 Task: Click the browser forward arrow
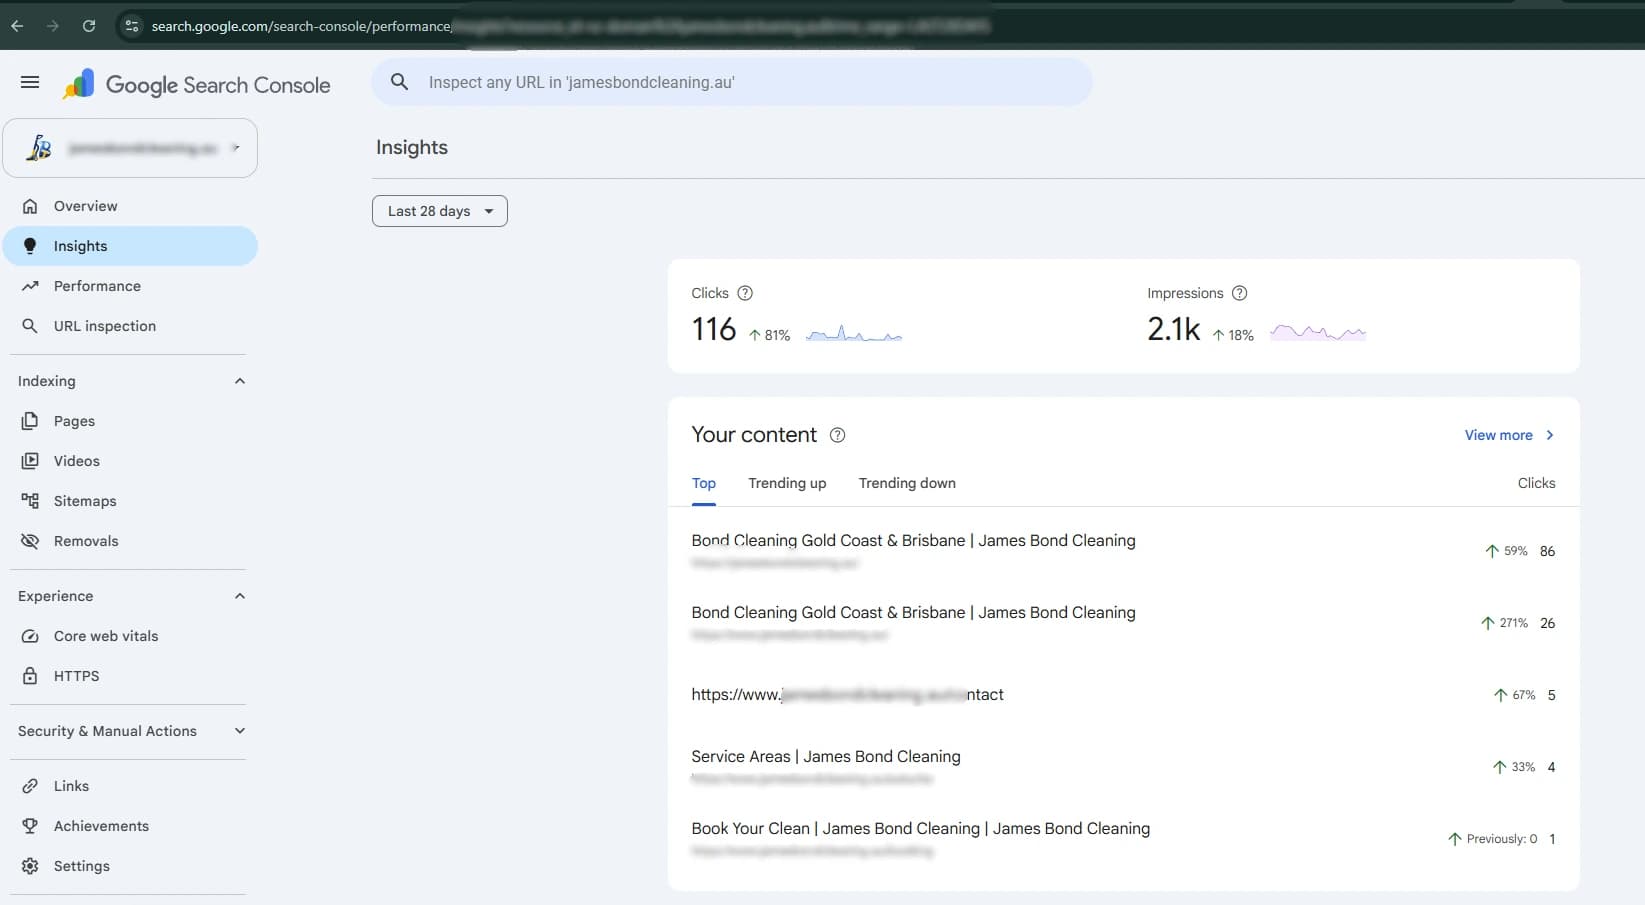53,26
